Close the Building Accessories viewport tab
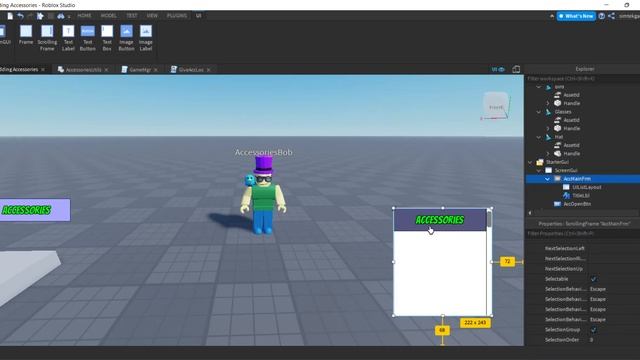This screenshot has height=360, width=640. pos(43,69)
